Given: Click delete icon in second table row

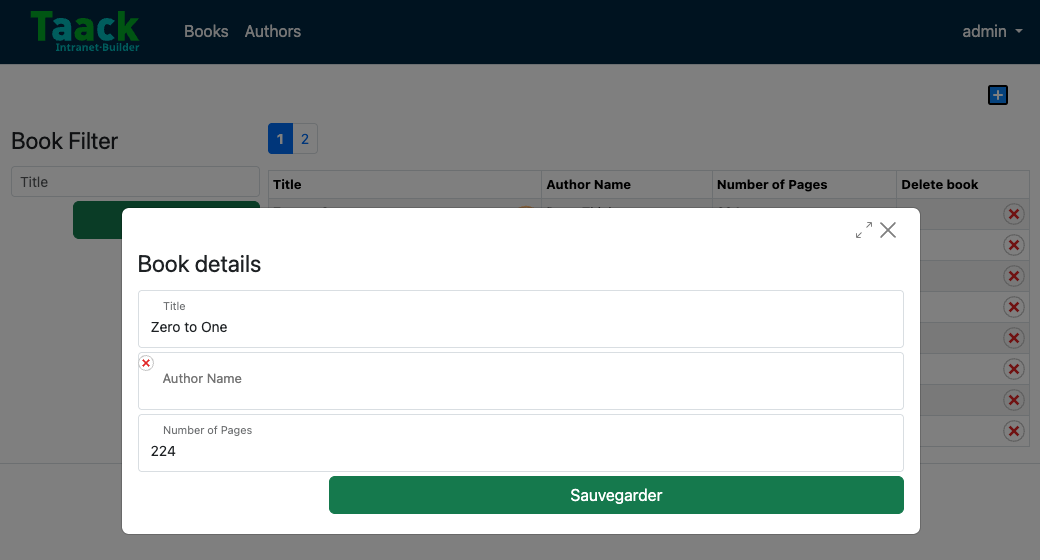Looking at the screenshot, I should click(x=1013, y=245).
